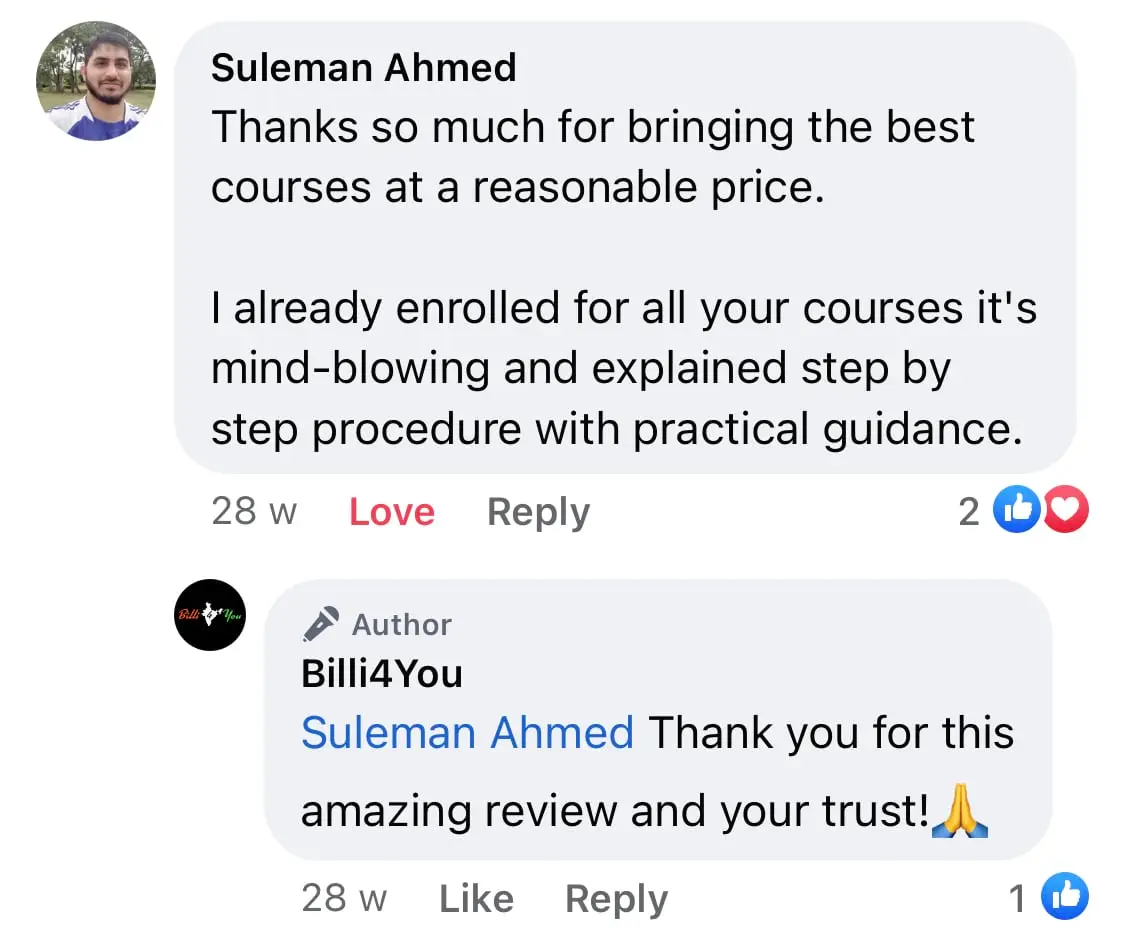Viewport: 1125px width, 936px height.
Task: Click the comment text about reasonable price courses
Action: point(592,157)
